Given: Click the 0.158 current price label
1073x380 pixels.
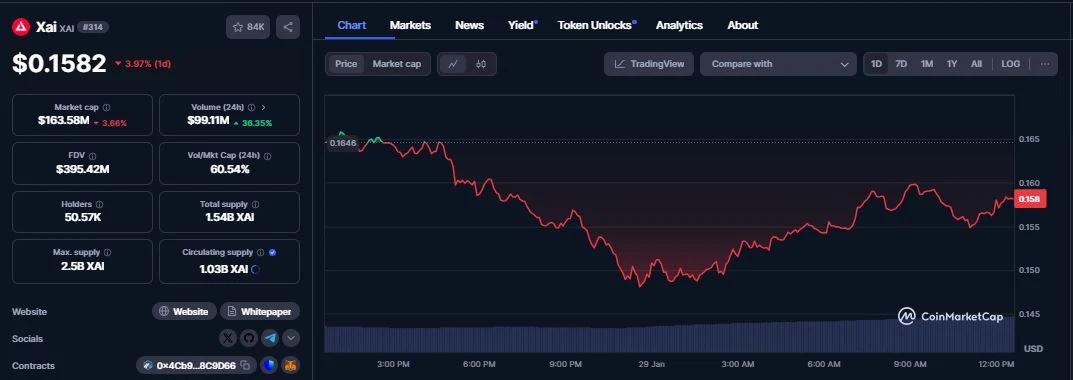Looking at the screenshot, I should 1029,199.
